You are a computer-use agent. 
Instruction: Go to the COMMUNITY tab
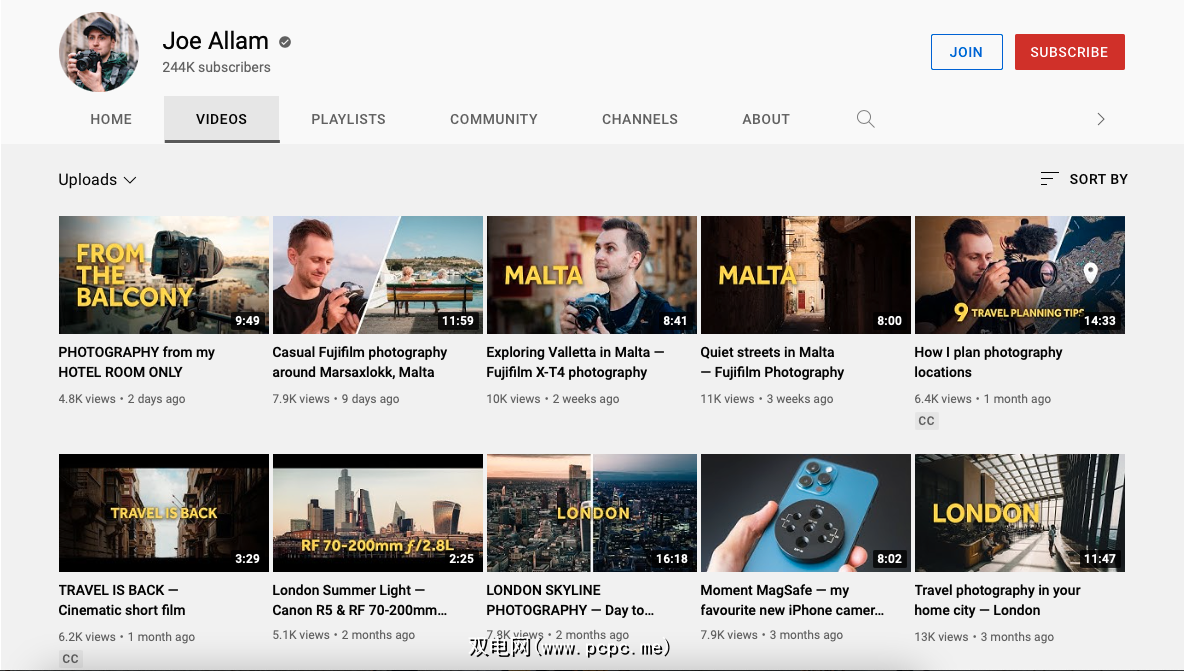[x=494, y=119]
